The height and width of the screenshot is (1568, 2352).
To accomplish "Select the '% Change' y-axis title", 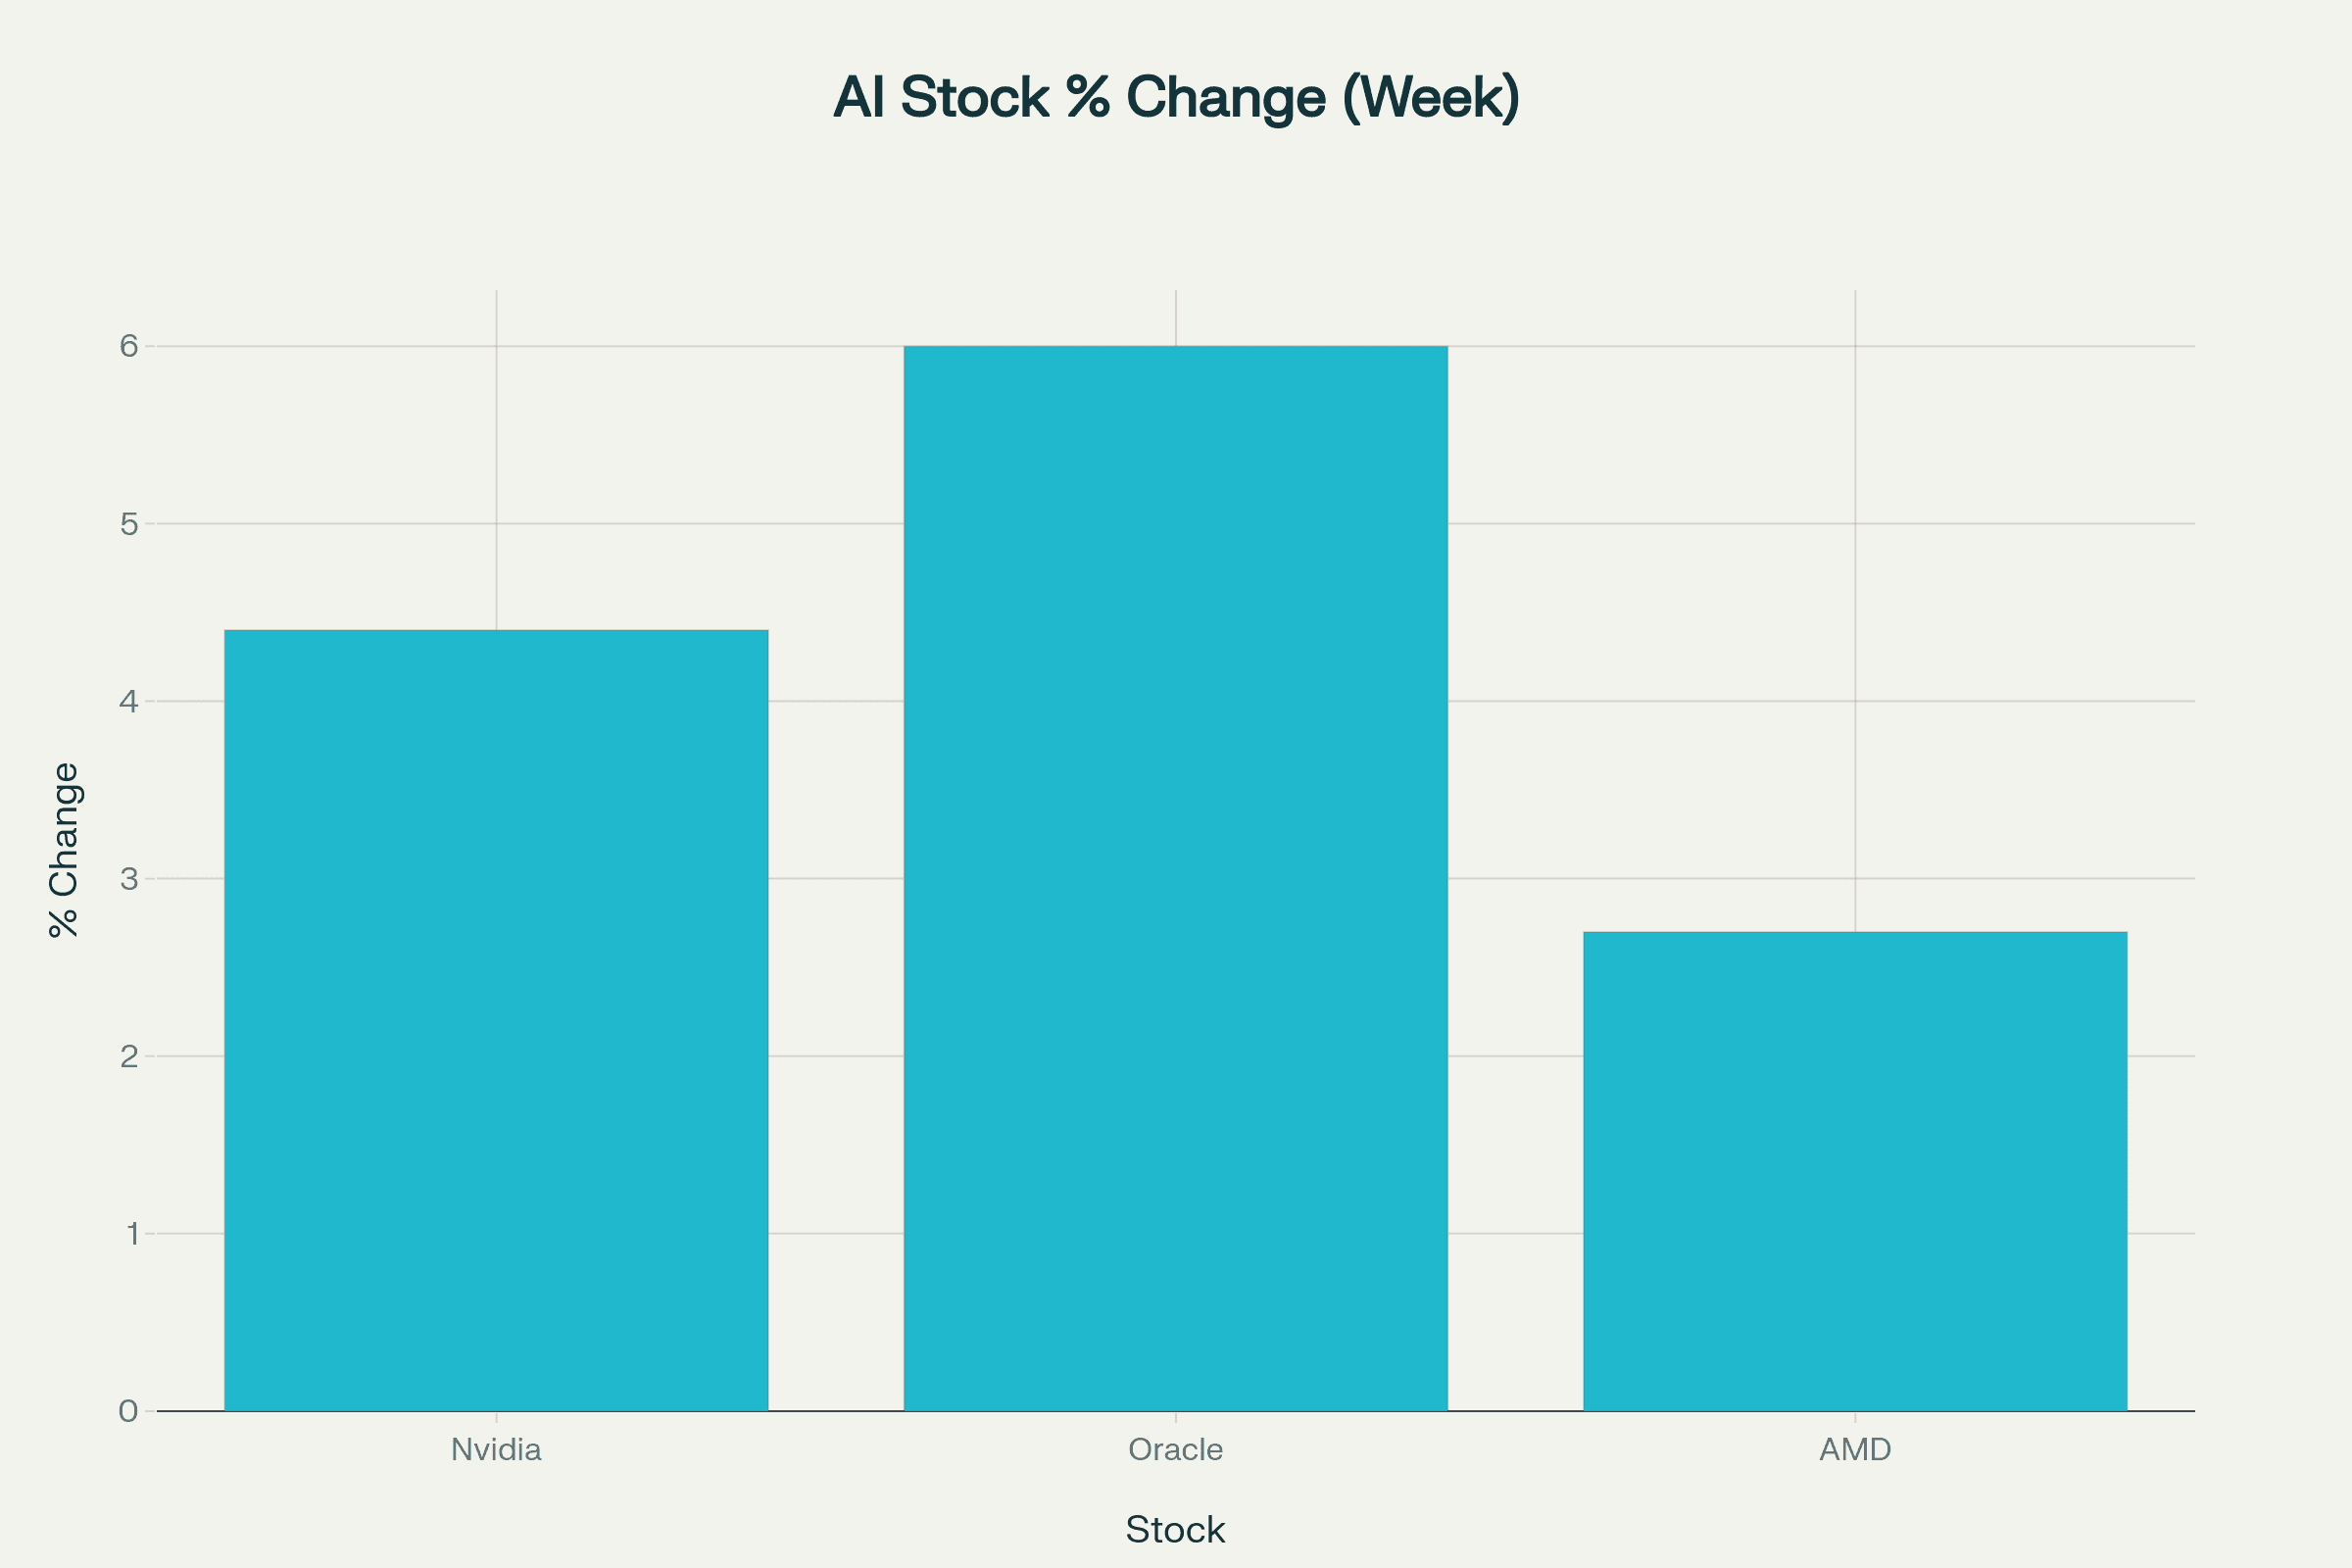I will pos(64,850).
